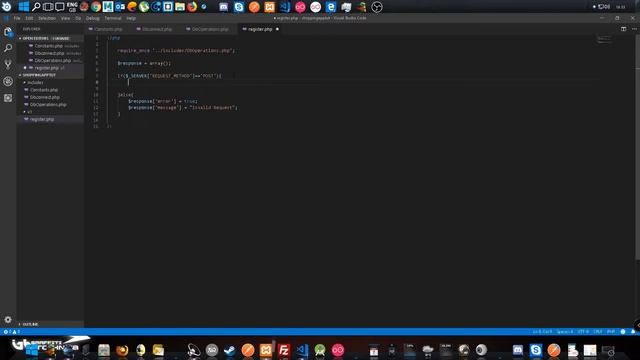
Task: Open Microsoft Edge from the top bar
Action: point(331,7)
